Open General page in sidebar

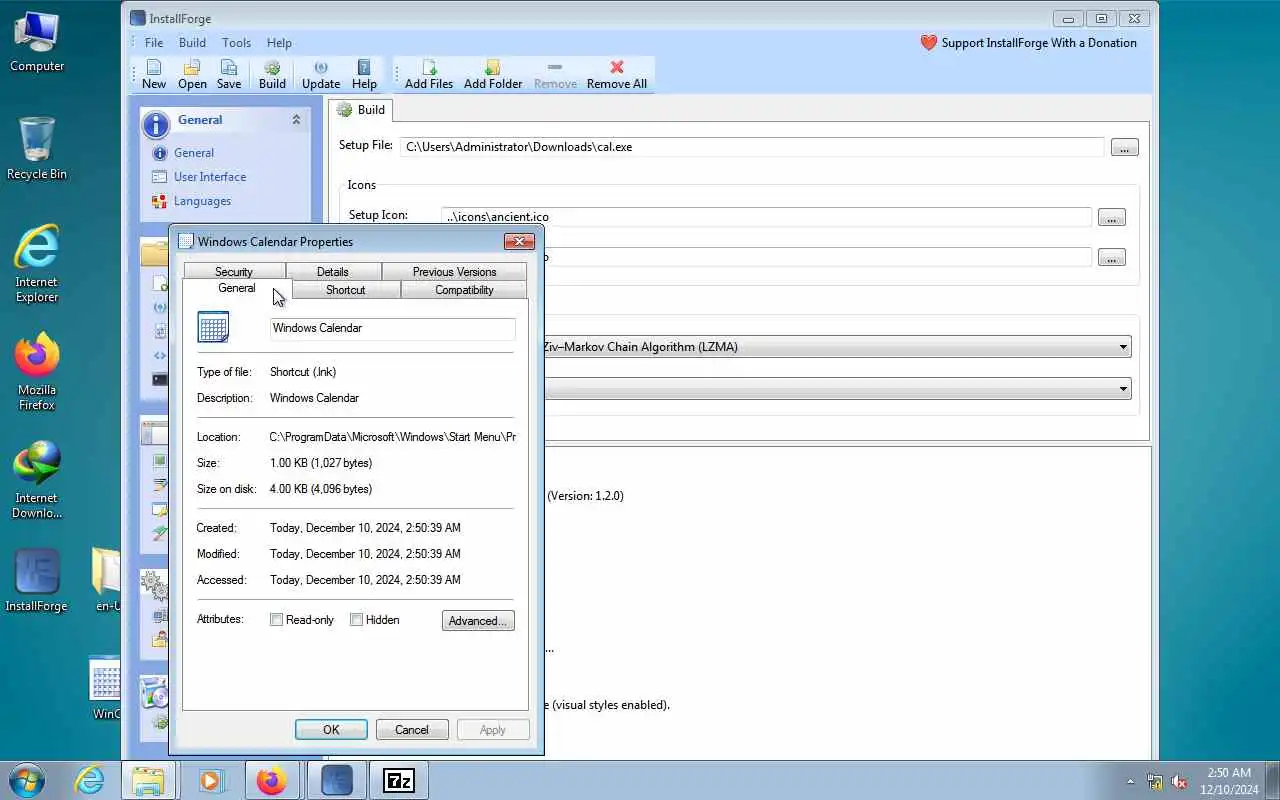click(x=194, y=153)
